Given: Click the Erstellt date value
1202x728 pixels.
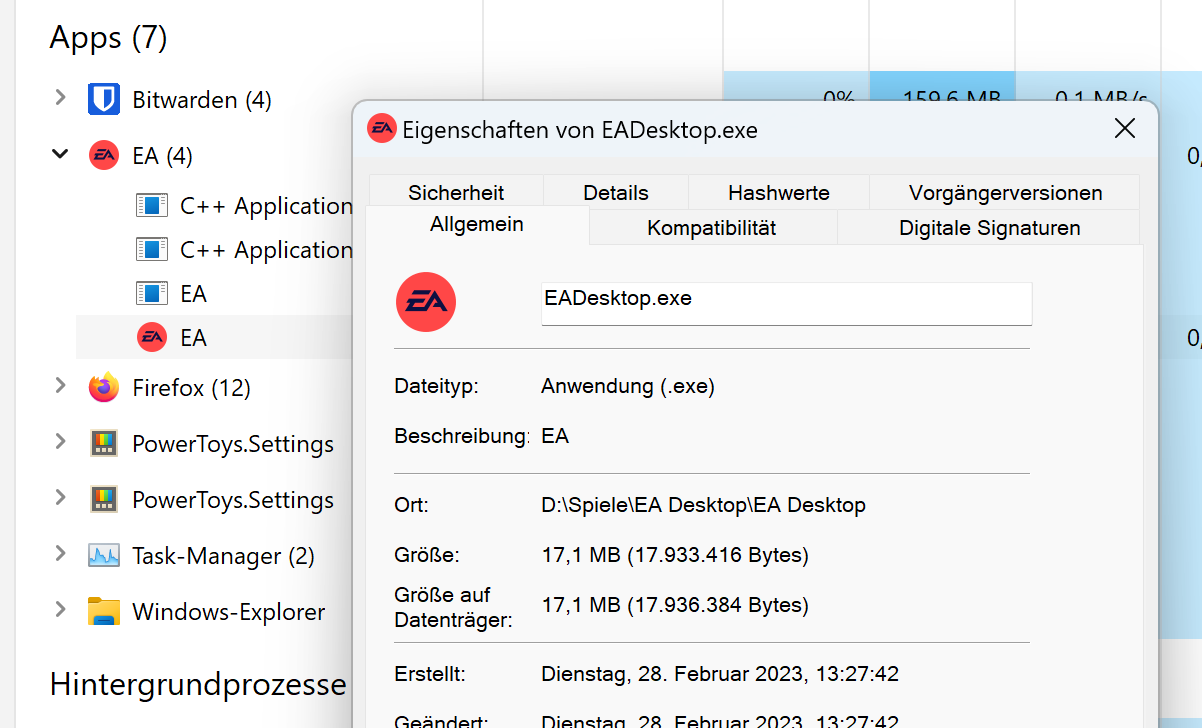Looking at the screenshot, I should point(720,674).
